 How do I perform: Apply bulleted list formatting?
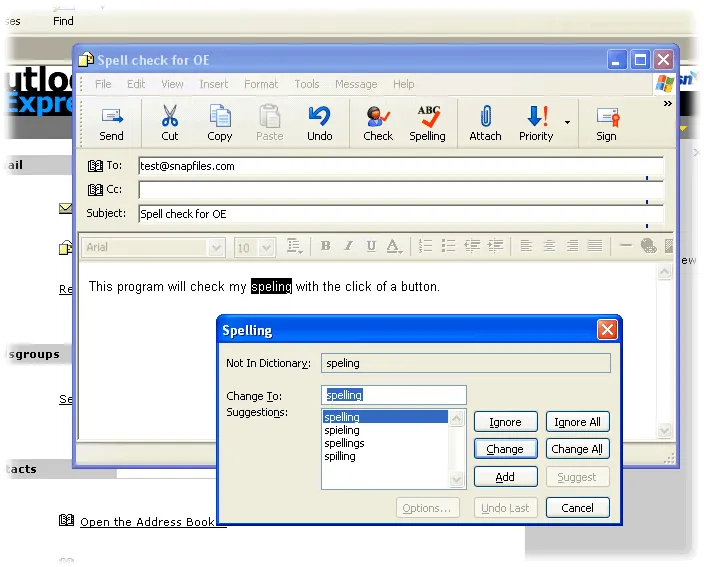click(449, 246)
